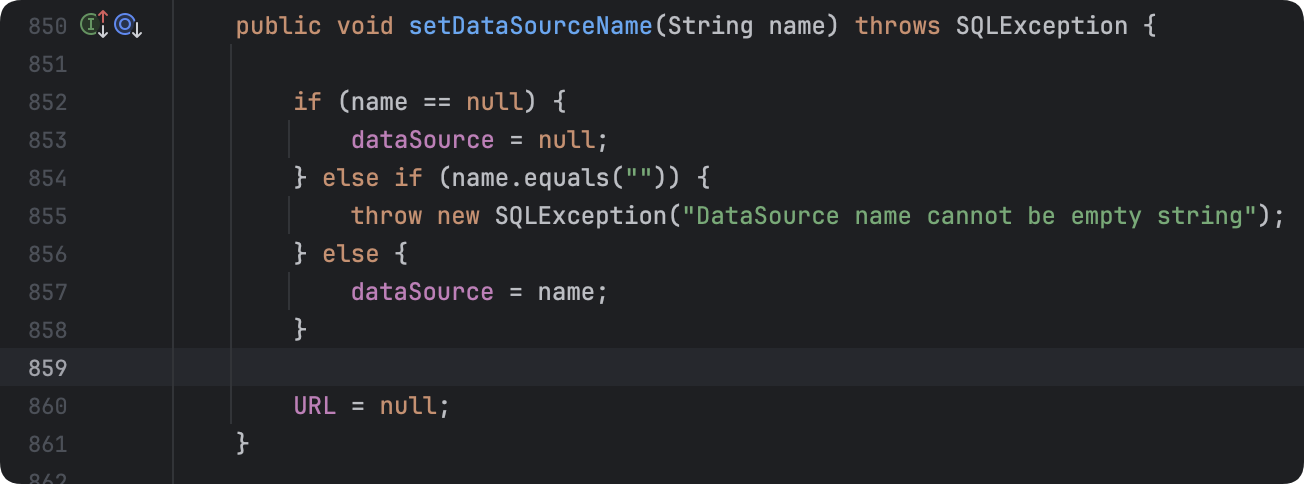1304x484 pixels.
Task: Click the throw keyword on line 855
Action: [x=386, y=216]
